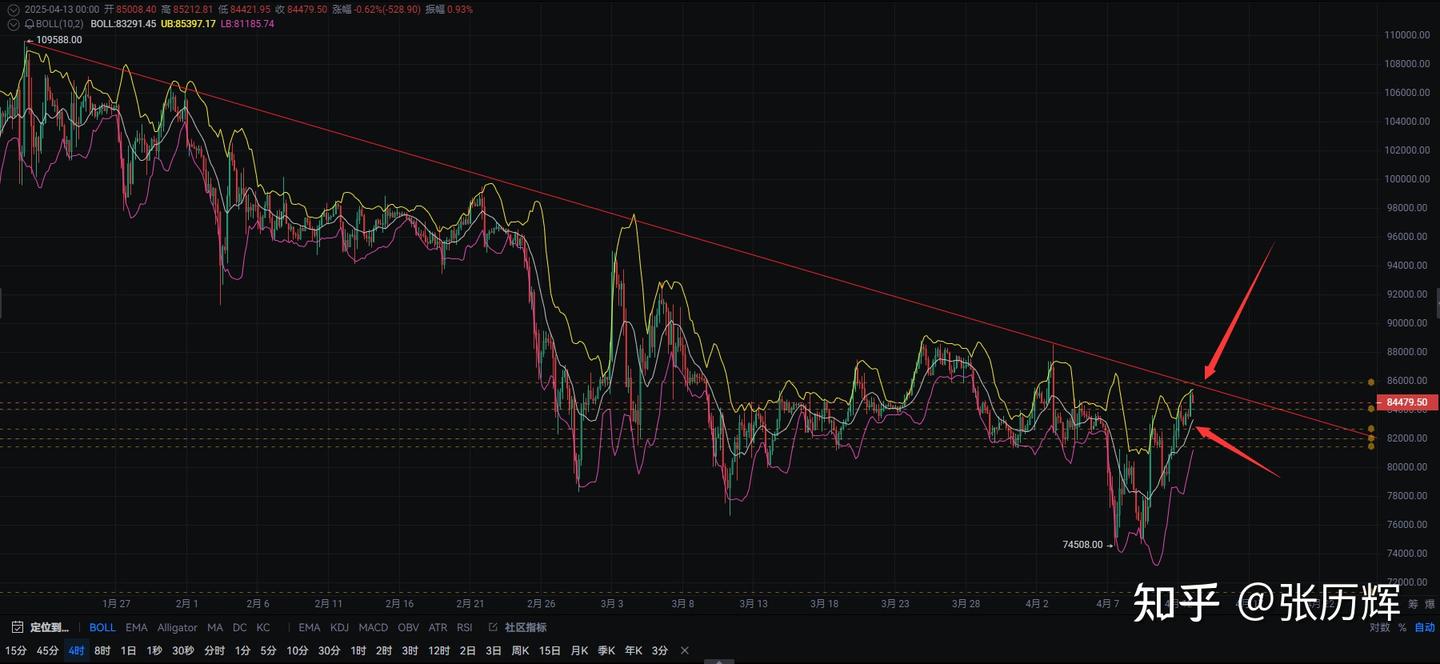Enable the KC indicator

coord(263,628)
